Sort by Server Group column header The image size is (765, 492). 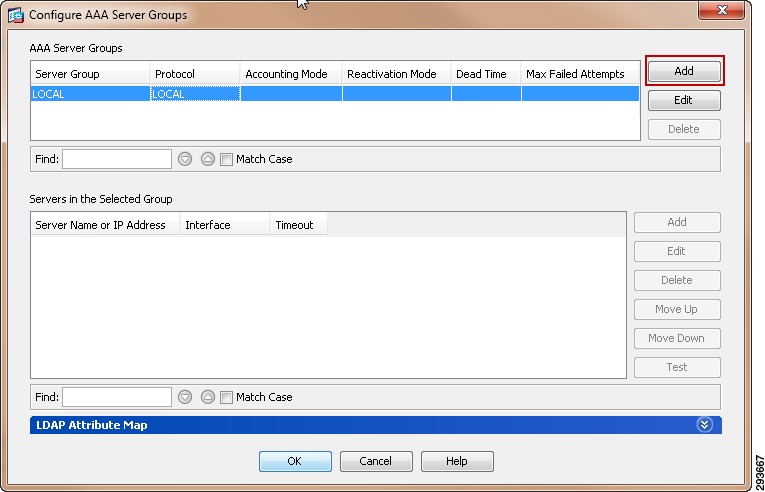90,74
